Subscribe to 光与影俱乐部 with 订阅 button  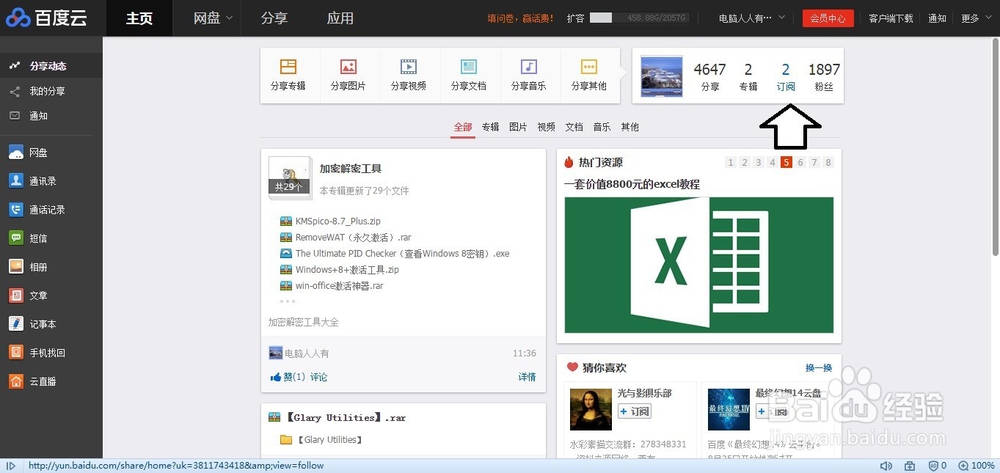point(635,412)
